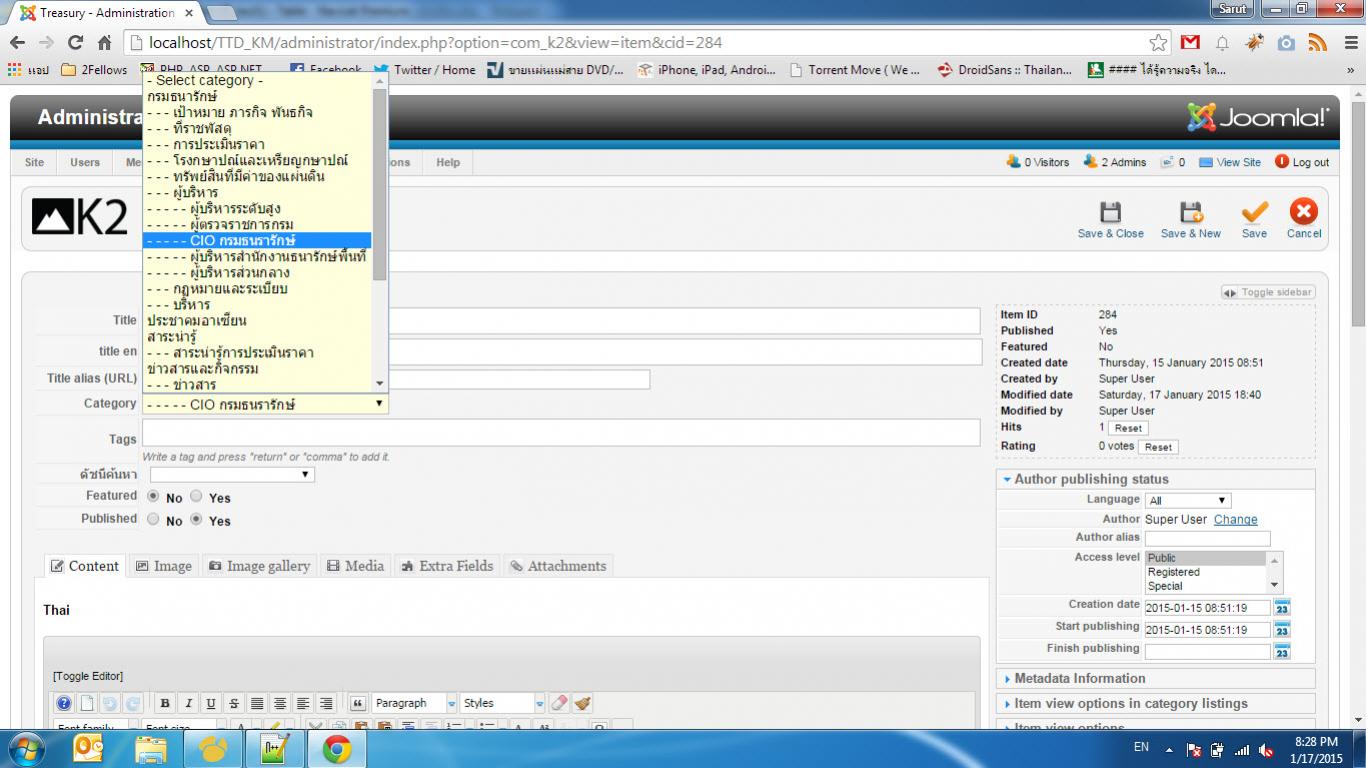
Task: Open the Language dropdown set to All
Action: coord(1188,500)
